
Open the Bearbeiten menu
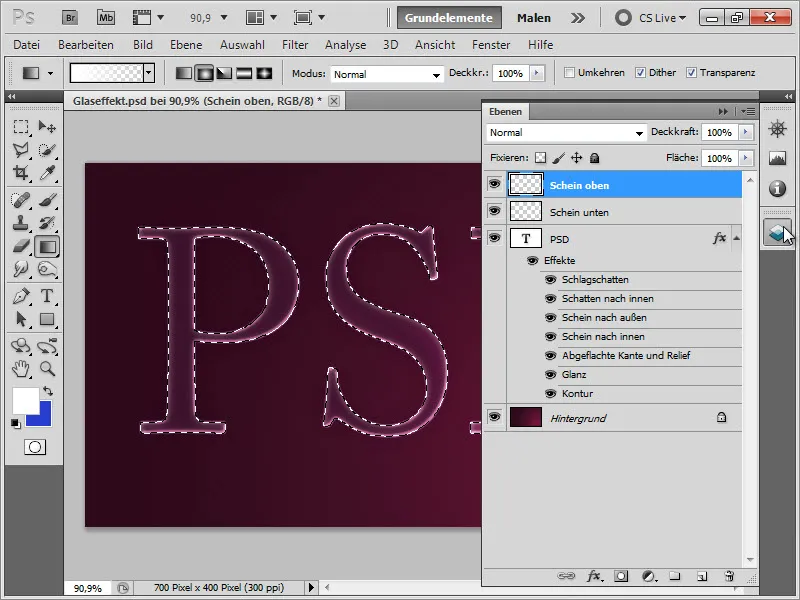[x=86, y=45]
